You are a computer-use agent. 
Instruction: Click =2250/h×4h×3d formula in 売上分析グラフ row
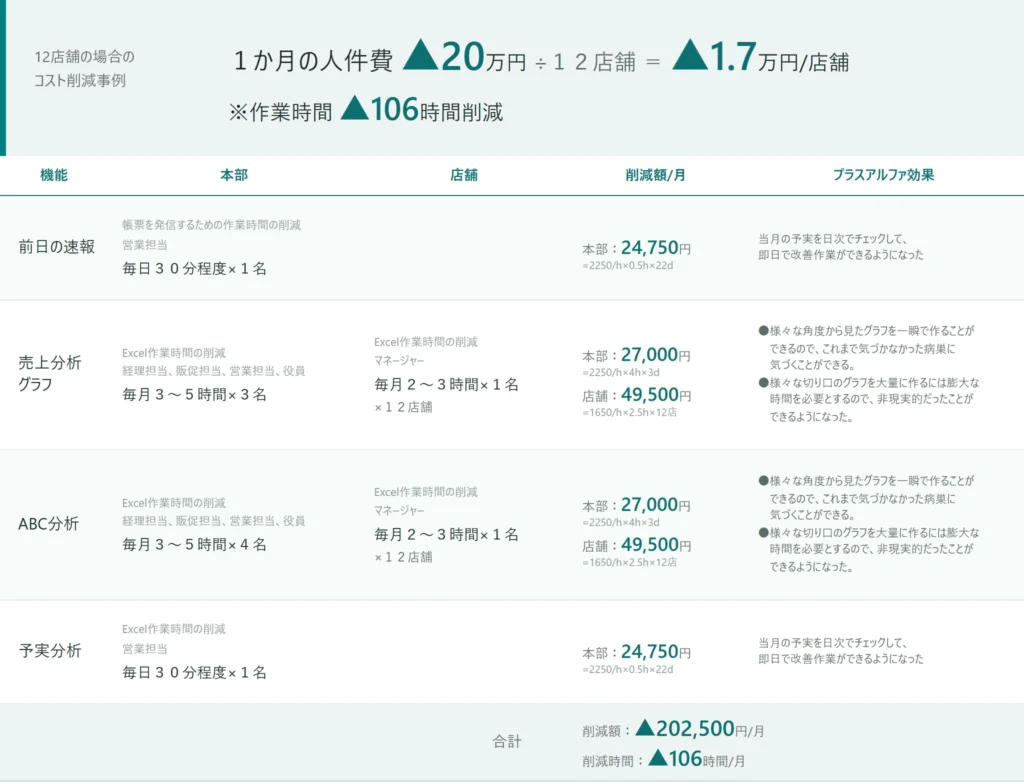(621, 372)
